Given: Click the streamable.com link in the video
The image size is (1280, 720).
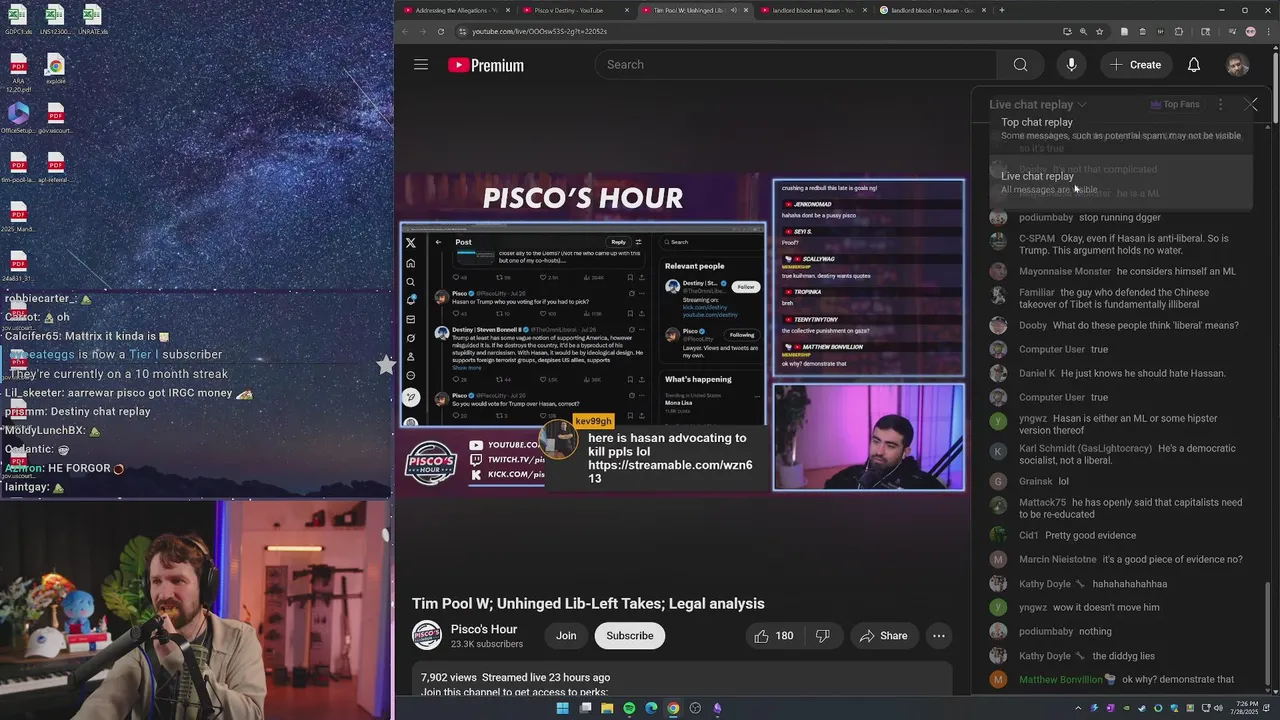Looking at the screenshot, I should coord(670,472).
